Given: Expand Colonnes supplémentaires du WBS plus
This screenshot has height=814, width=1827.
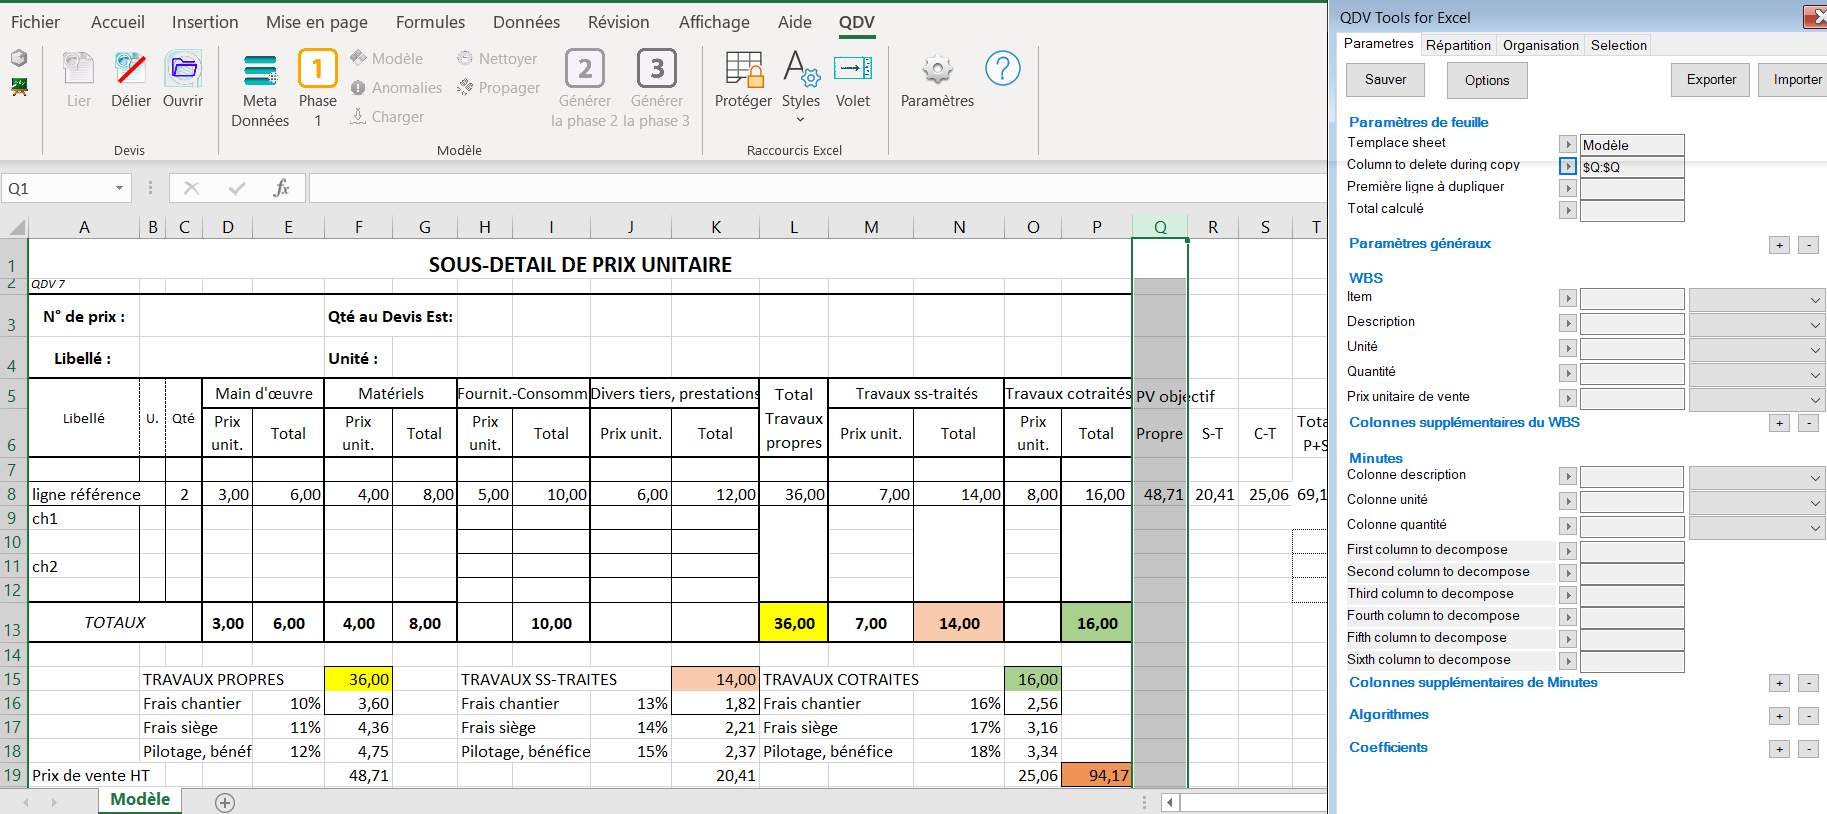Looking at the screenshot, I should tap(1779, 423).
